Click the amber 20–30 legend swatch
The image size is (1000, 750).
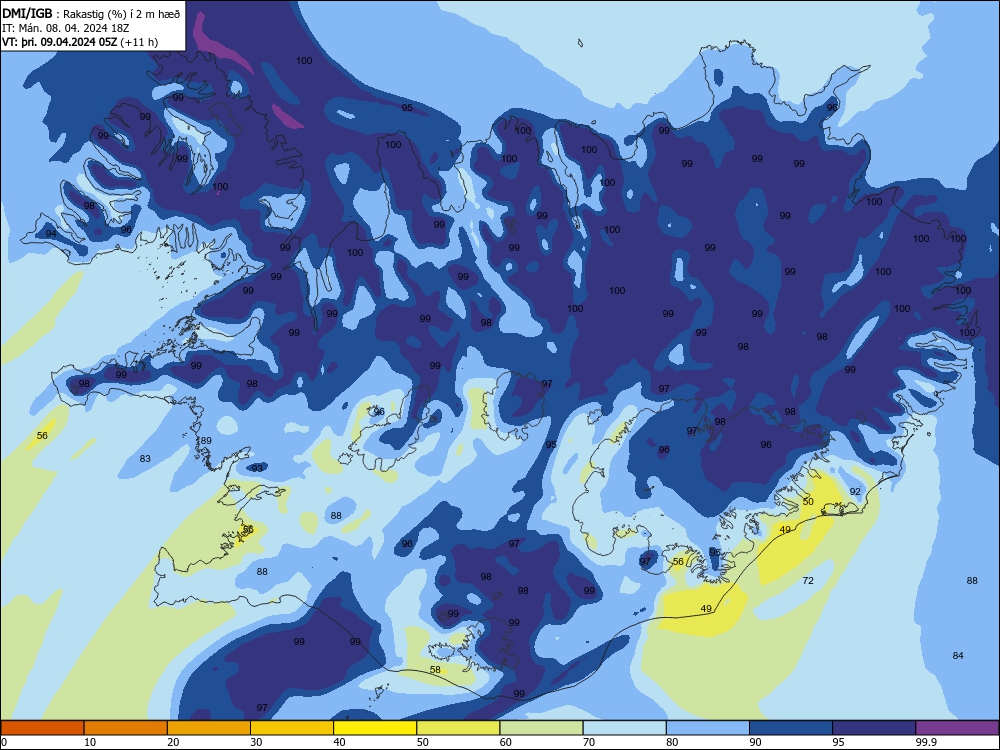209,728
